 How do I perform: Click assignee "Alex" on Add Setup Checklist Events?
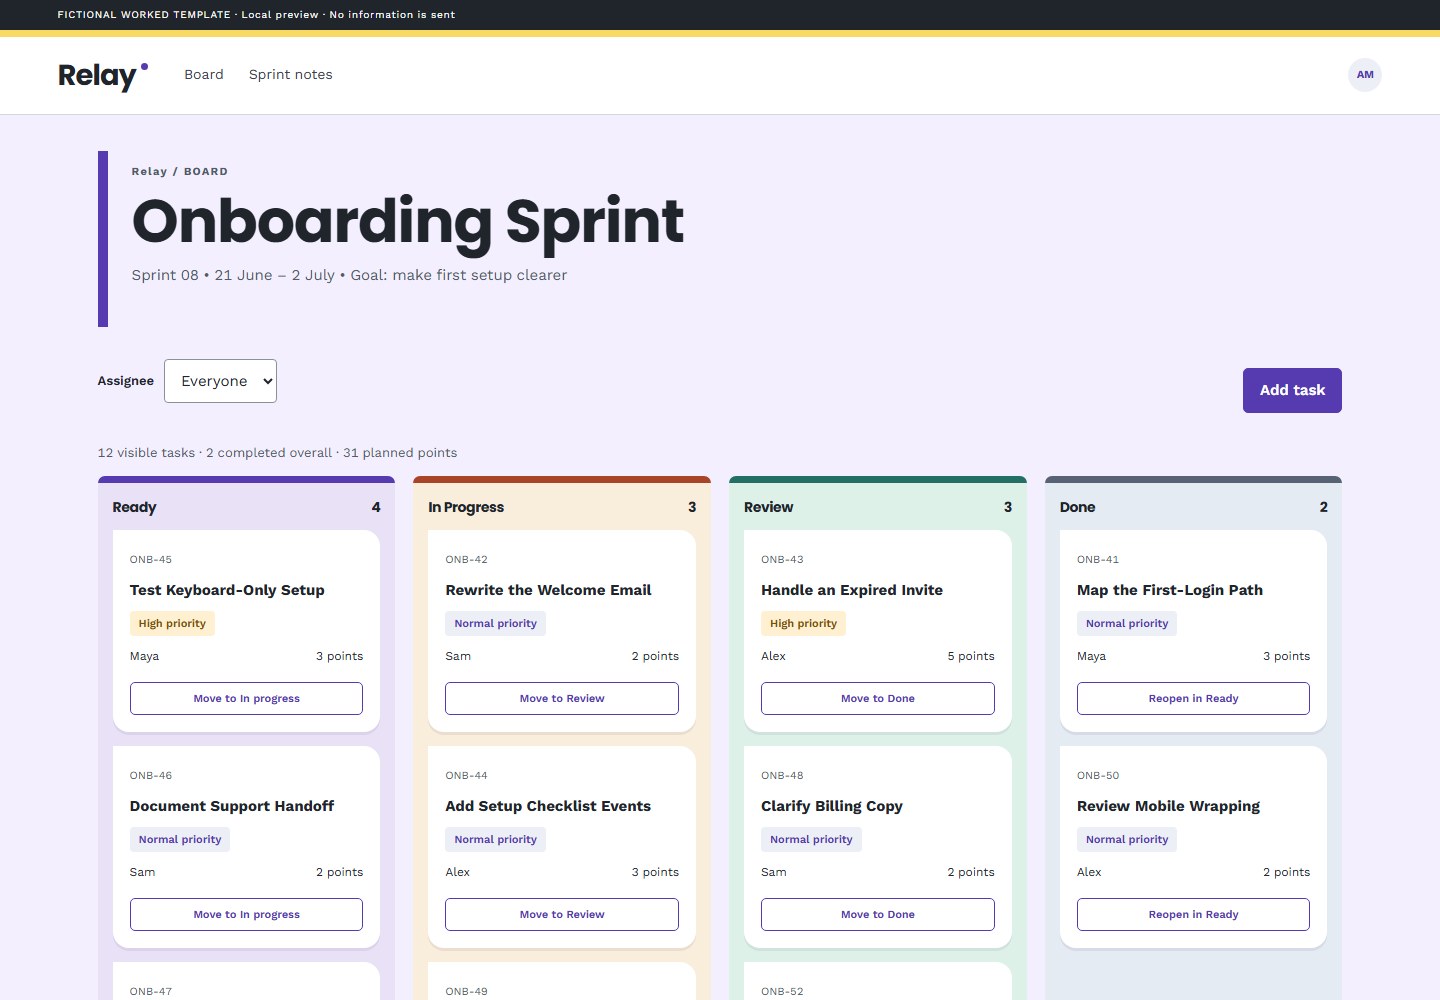[457, 872]
